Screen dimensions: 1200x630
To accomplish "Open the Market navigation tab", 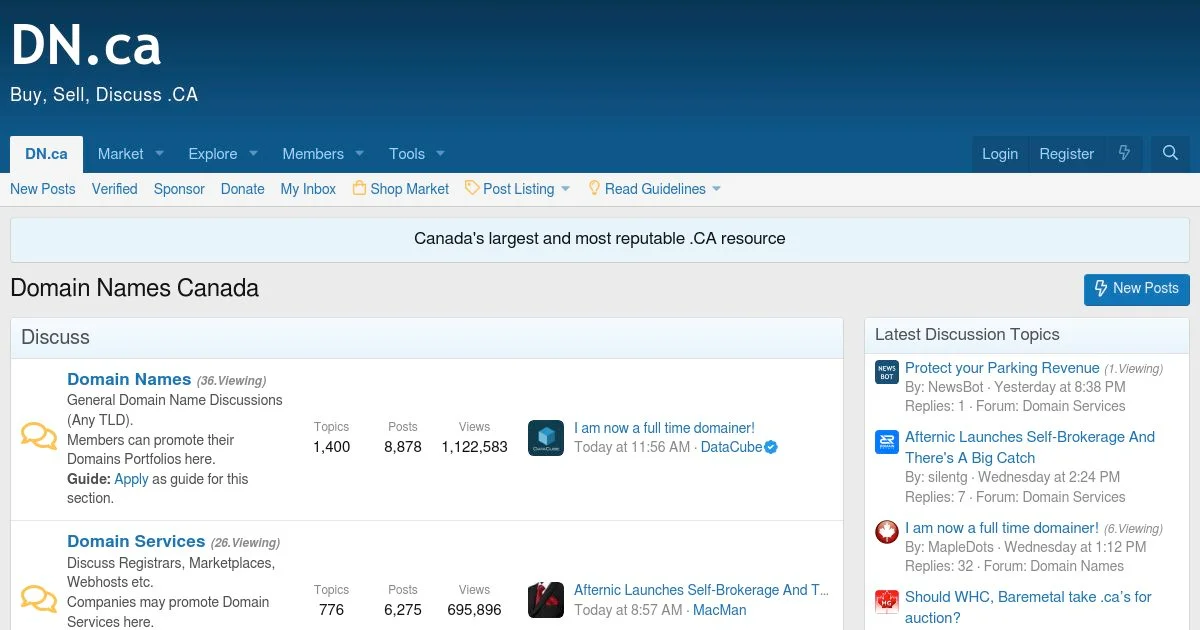I will 121,154.
